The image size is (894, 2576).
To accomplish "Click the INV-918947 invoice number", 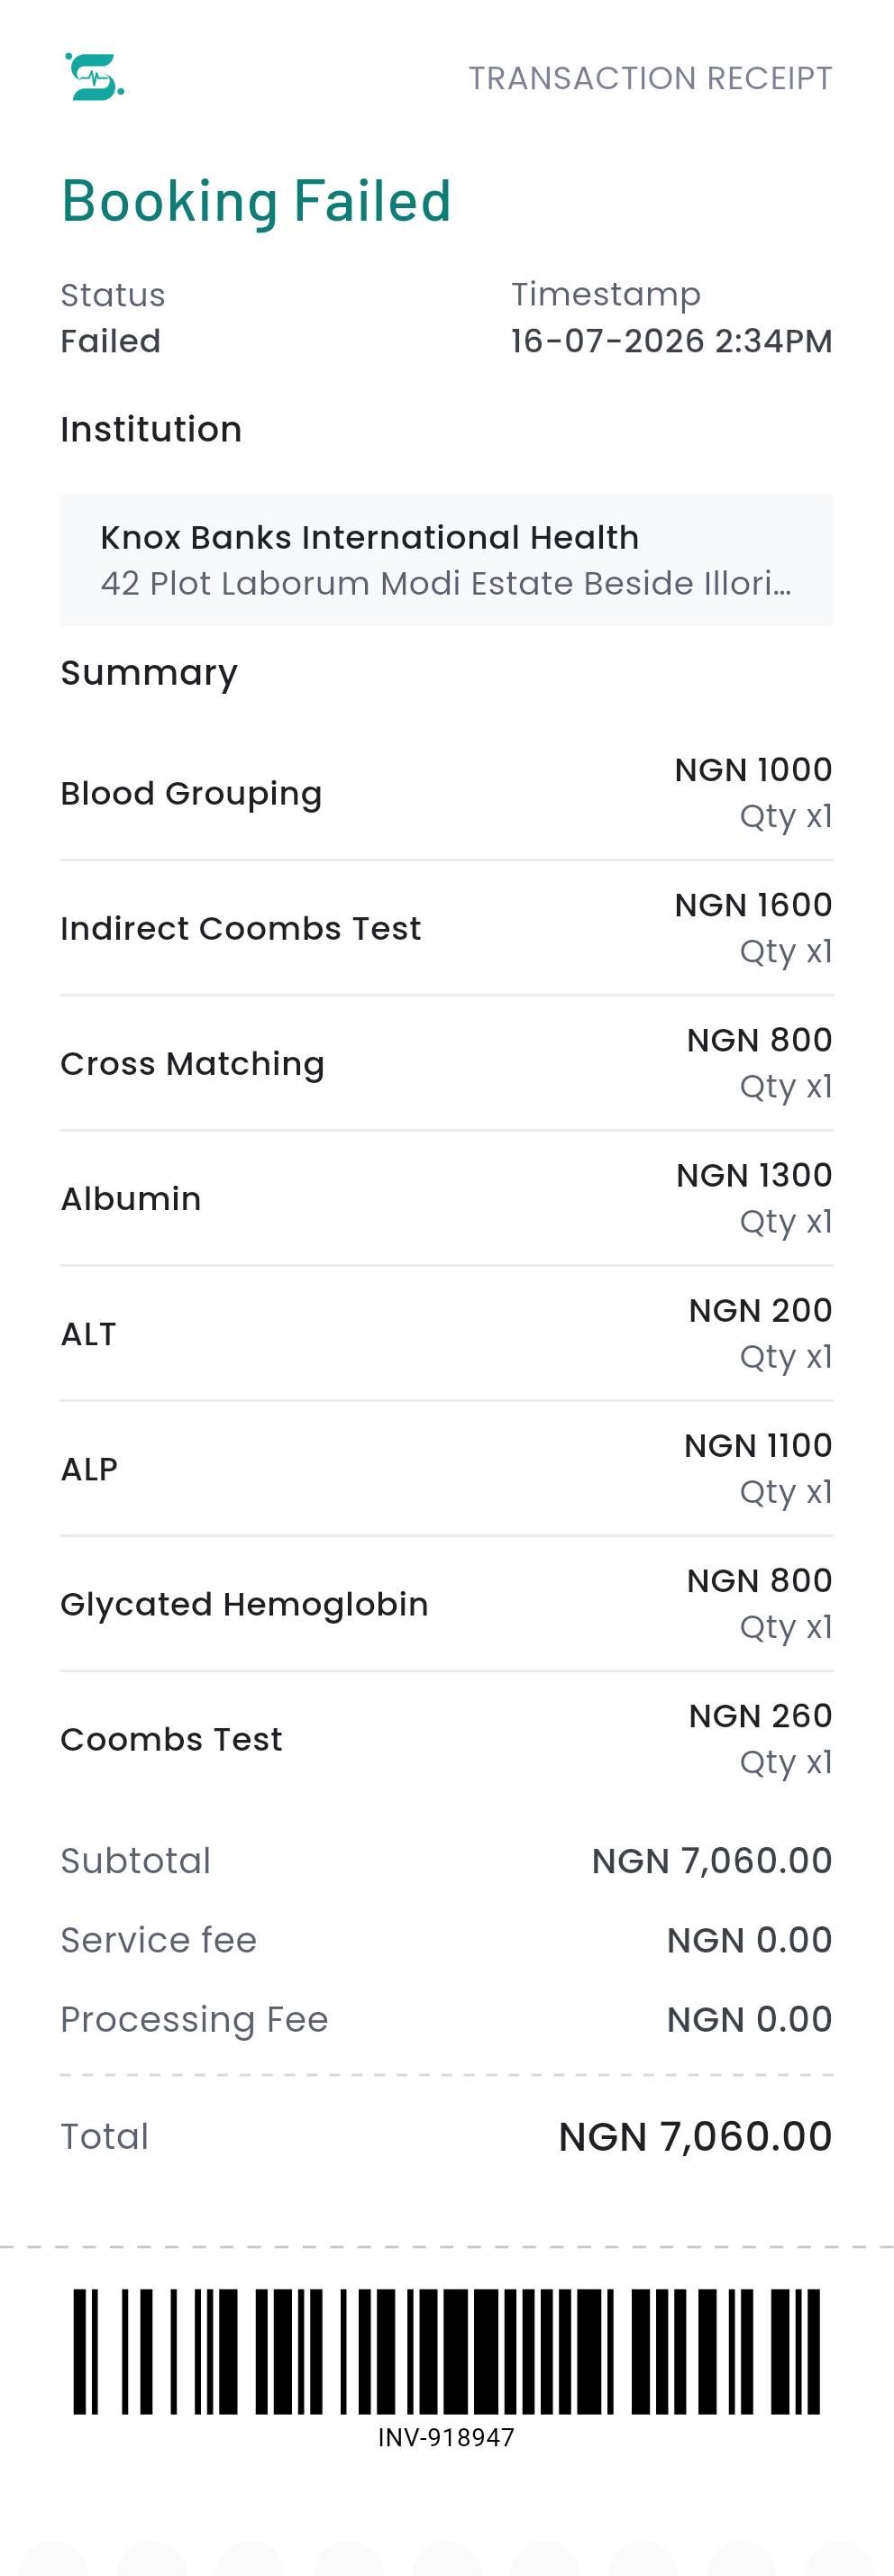I will click(446, 2438).
